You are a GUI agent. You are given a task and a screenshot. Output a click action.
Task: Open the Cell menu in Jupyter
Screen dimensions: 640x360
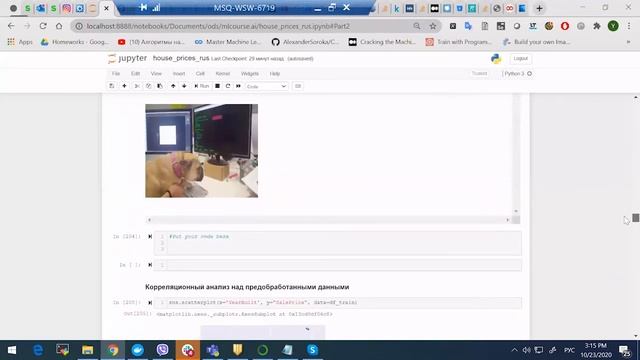tap(200, 73)
